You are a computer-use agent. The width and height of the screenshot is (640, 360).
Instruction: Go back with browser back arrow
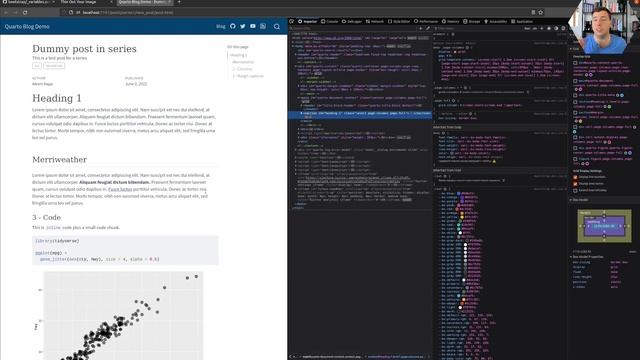coord(6,13)
